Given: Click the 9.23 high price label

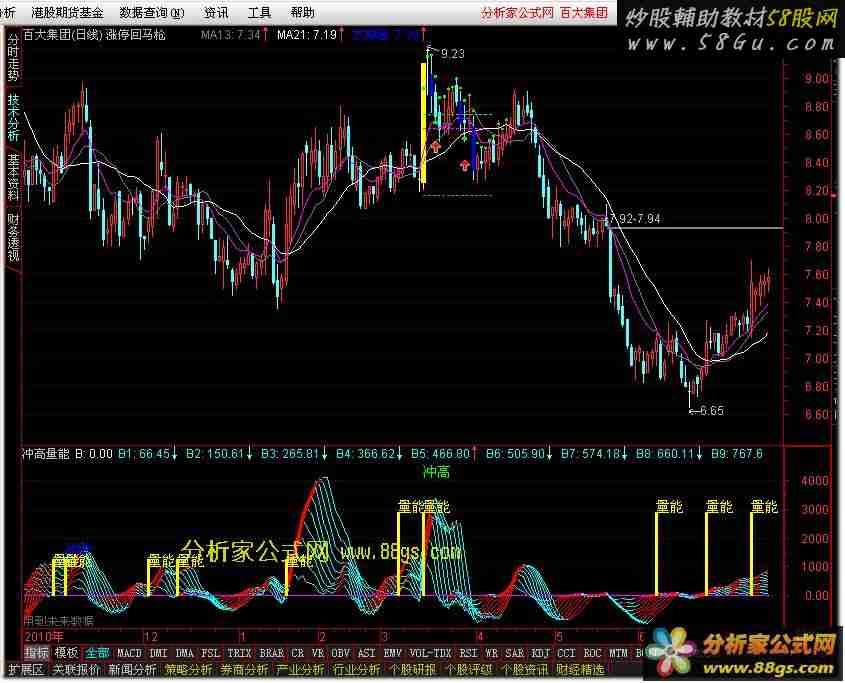Looking at the screenshot, I should click(x=453, y=53).
